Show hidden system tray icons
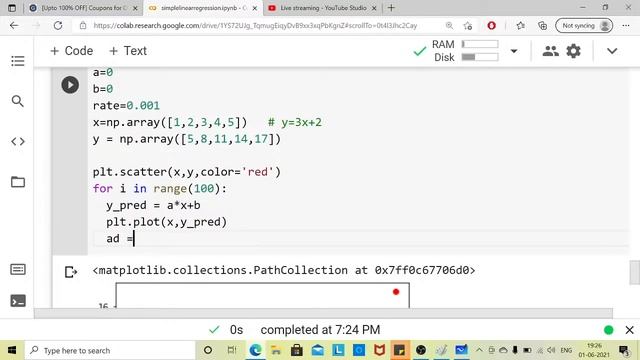 [x=479, y=350]
